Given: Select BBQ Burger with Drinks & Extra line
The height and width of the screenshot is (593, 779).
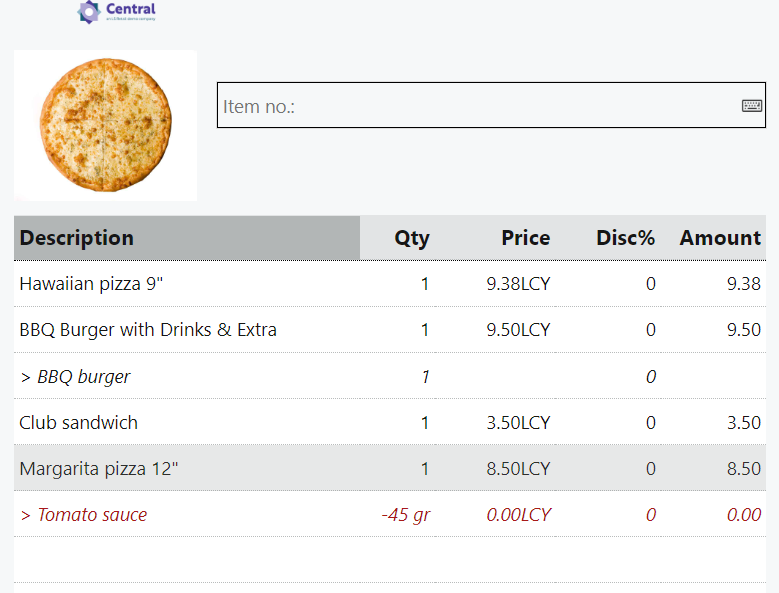Looking at the screenshot, I should tap(148, 330).
